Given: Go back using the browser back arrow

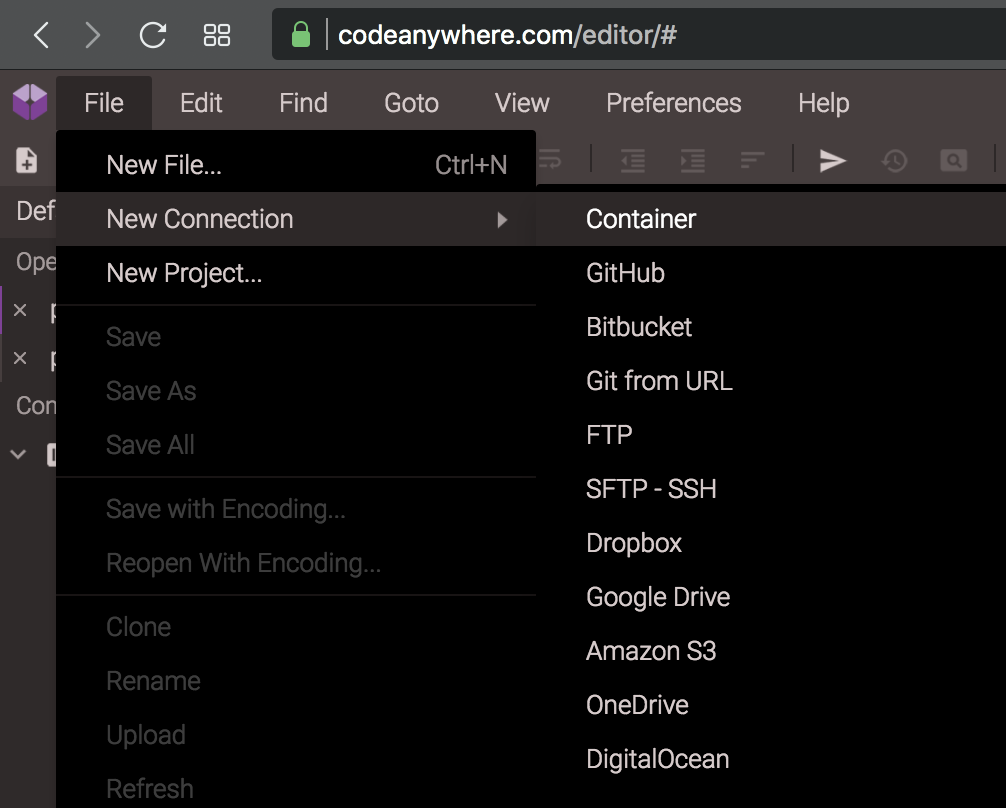Looking at the screenshot, I should click(x=41, y=35).
